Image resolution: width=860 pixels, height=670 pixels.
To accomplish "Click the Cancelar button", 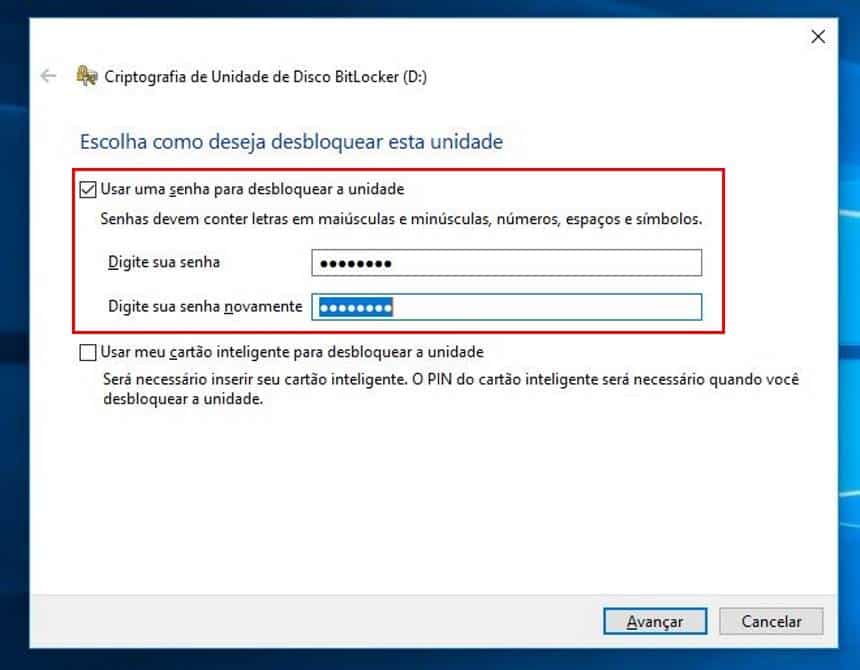I will (771, 621).
